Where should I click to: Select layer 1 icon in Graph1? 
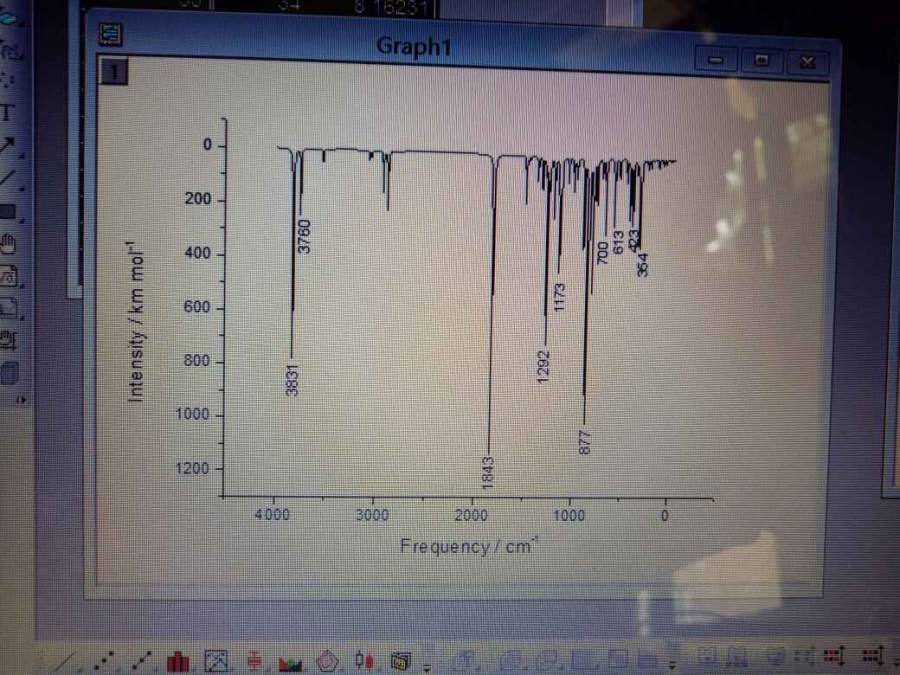pyautogui.click(x=114, y=72)
